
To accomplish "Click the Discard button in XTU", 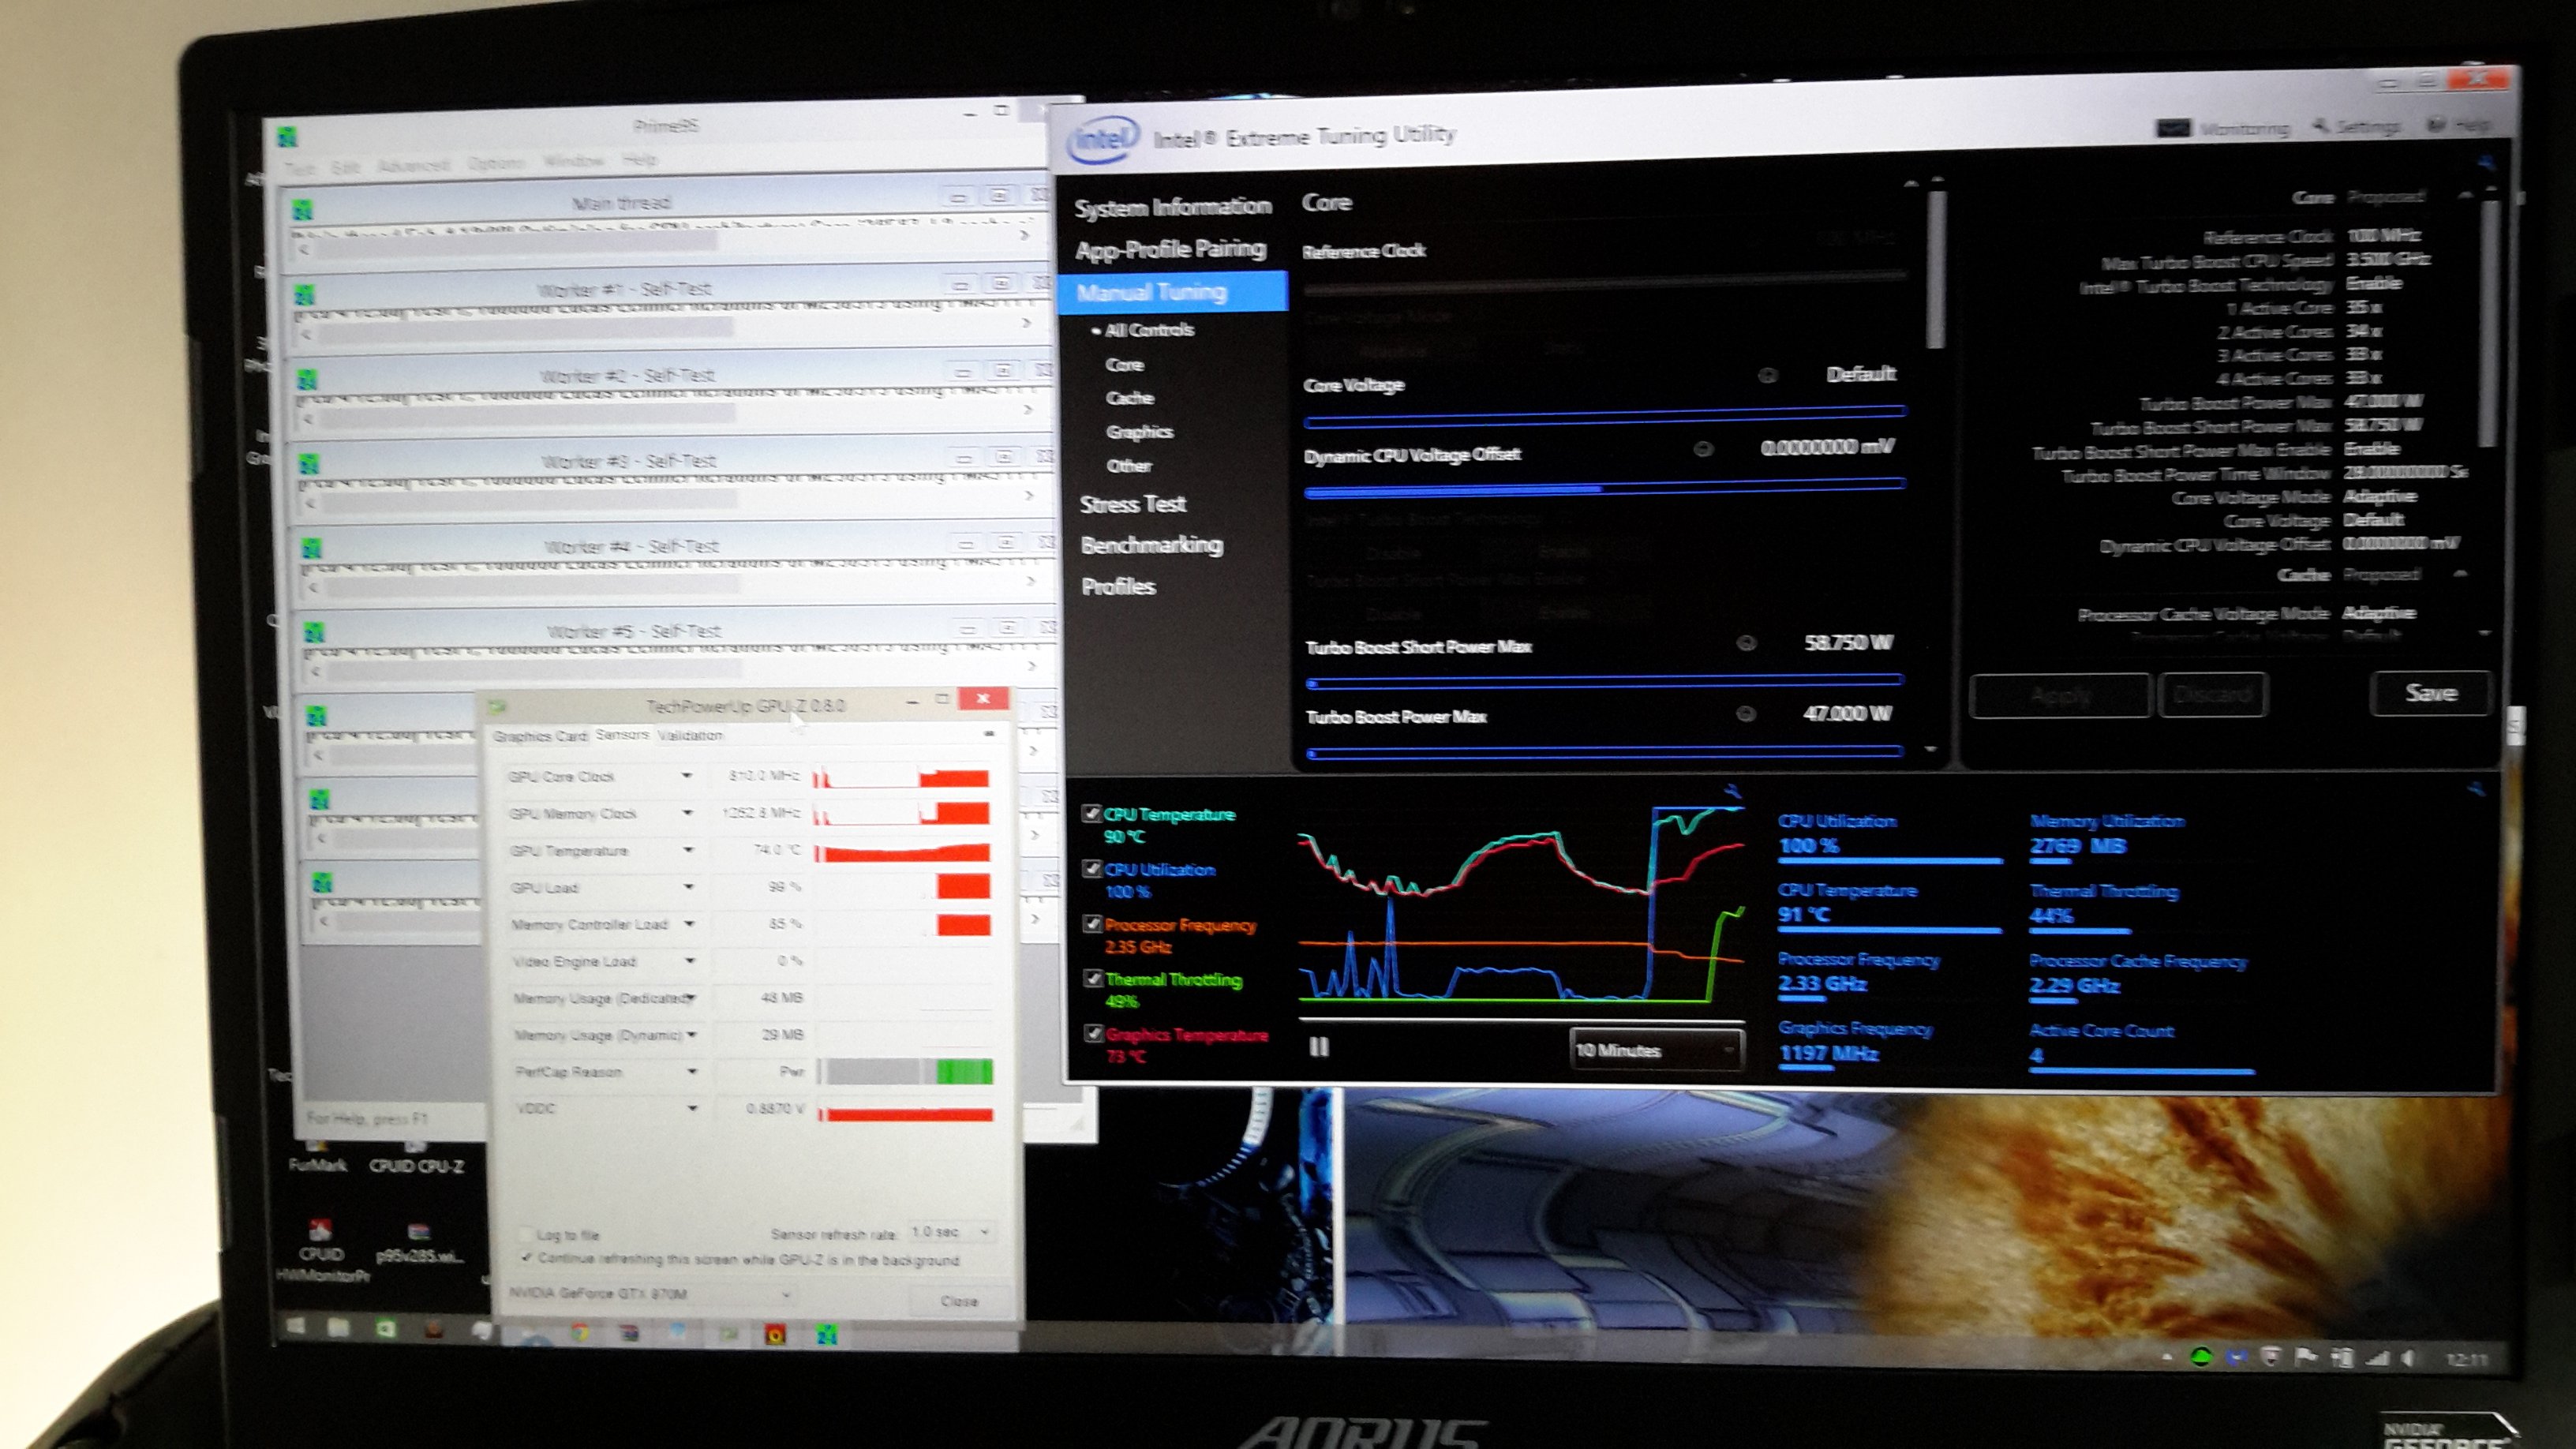I will tap(2212, 694).
